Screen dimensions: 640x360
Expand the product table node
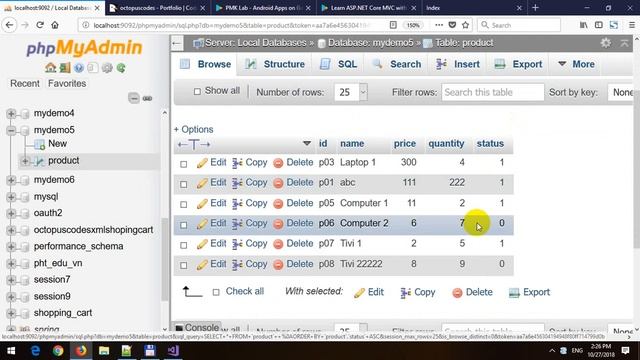25,161
